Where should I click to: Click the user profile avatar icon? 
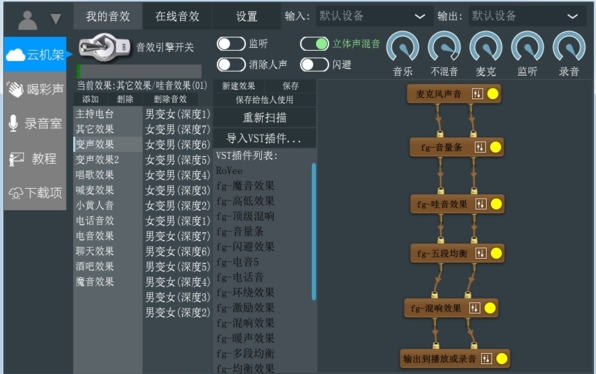(x=28, y=20)
